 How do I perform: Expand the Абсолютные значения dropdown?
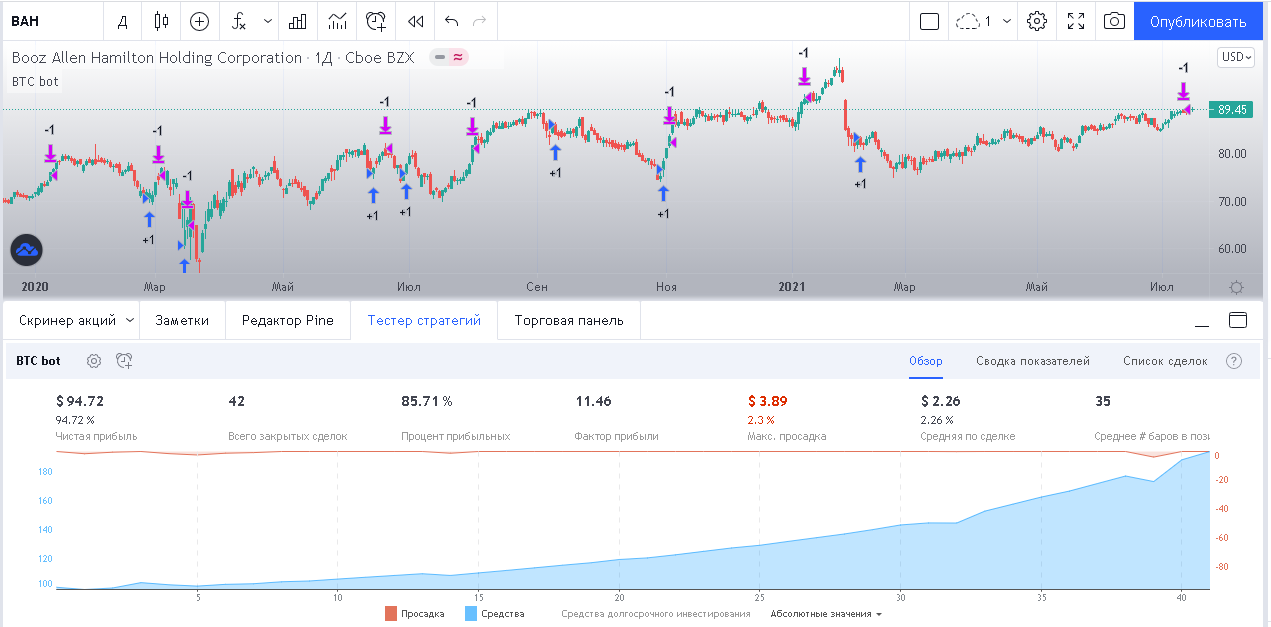pos(826,613)
